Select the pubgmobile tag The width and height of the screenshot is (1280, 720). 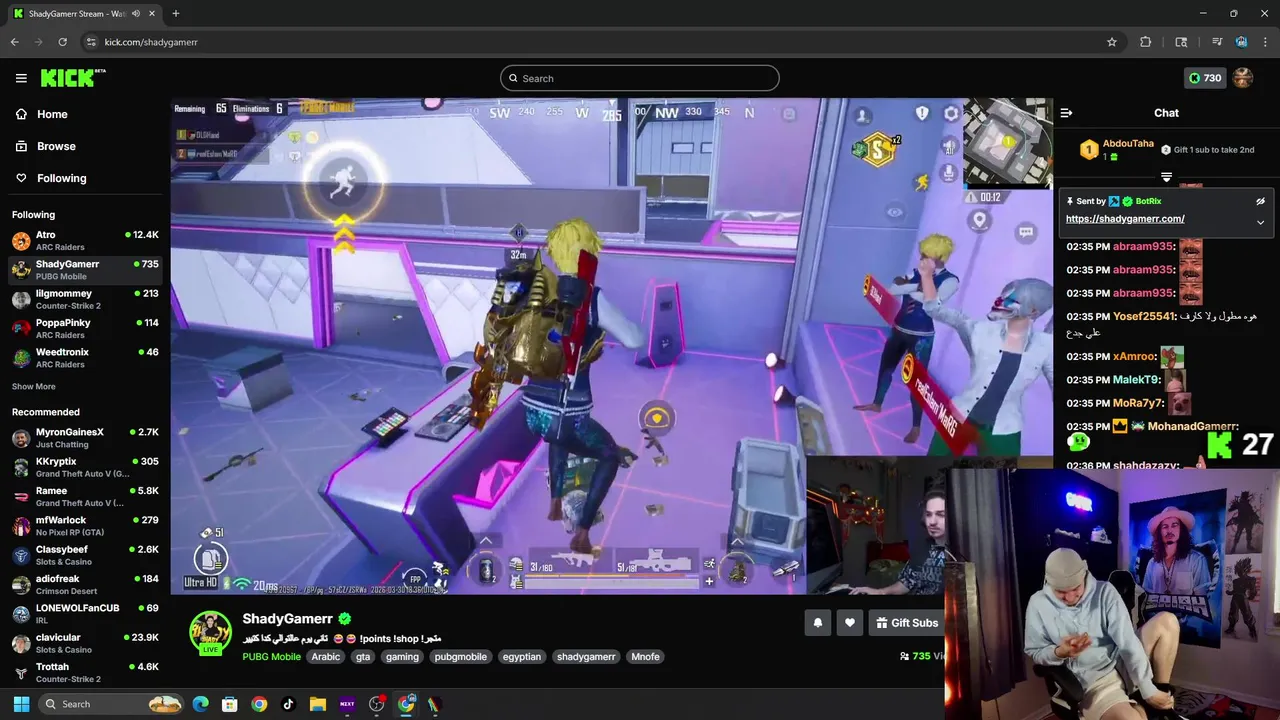(x=460, y=657)
